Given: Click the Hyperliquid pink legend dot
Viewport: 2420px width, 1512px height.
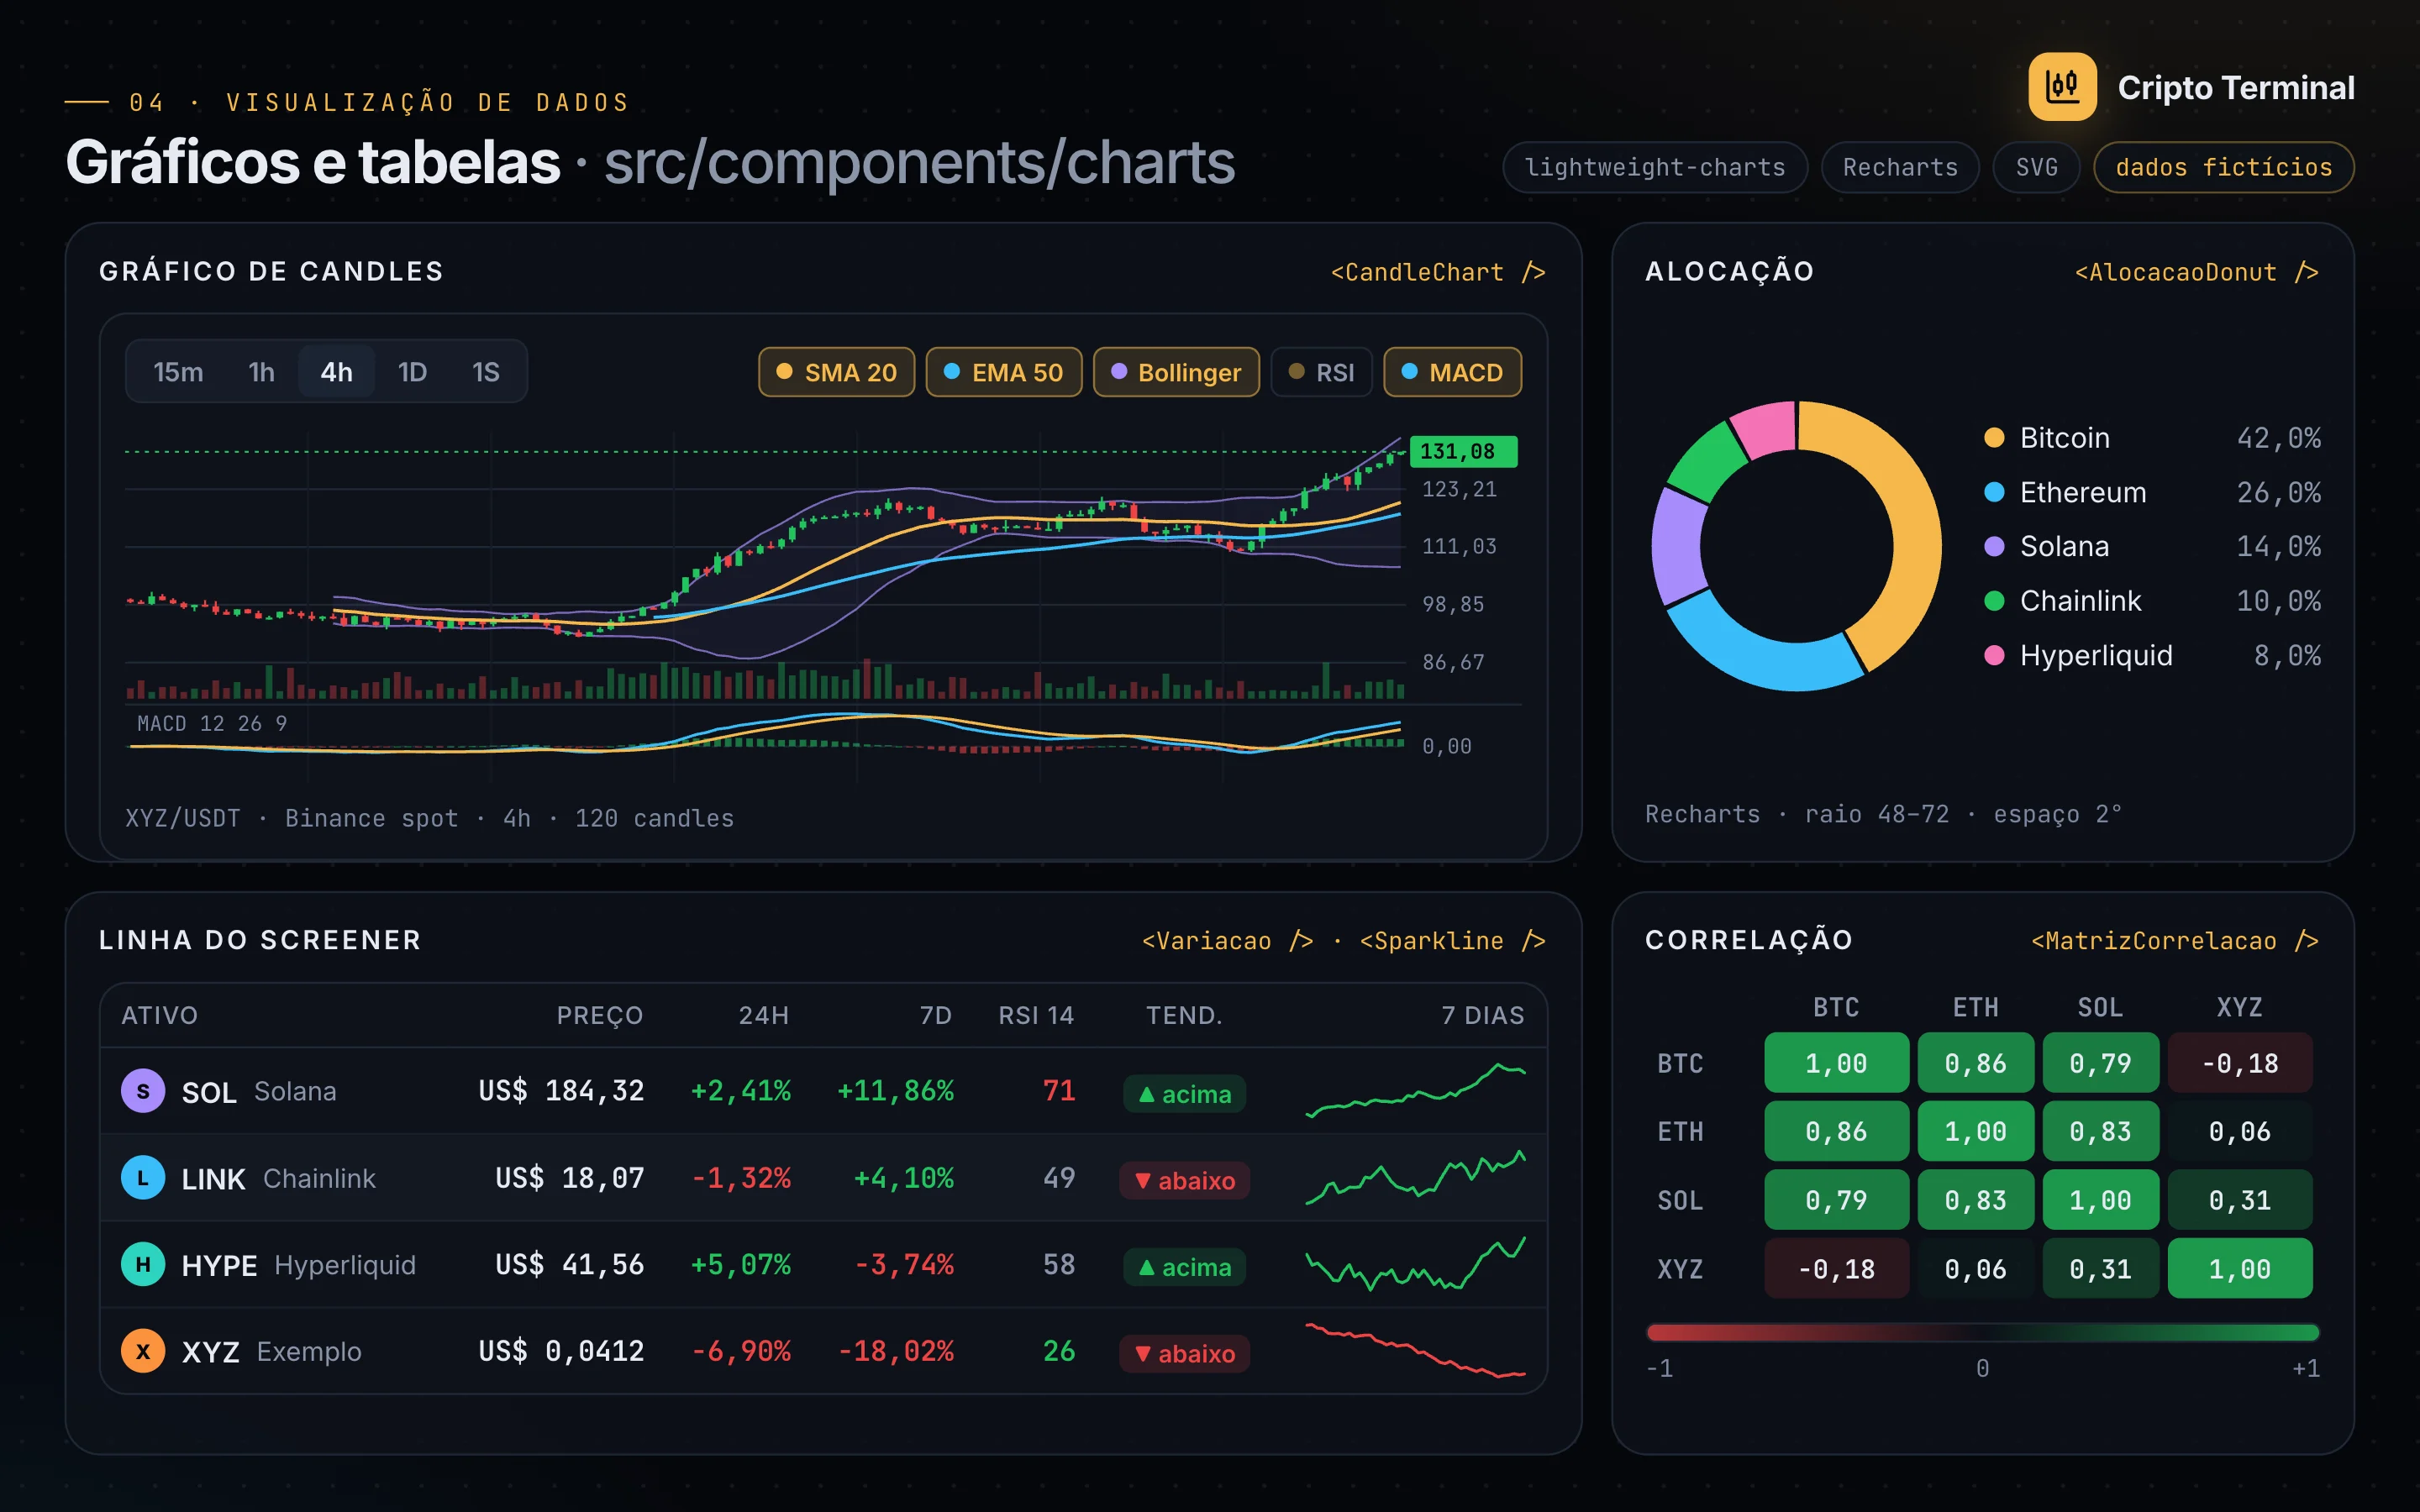Looking at the screenshot, I should [1994, 655].
